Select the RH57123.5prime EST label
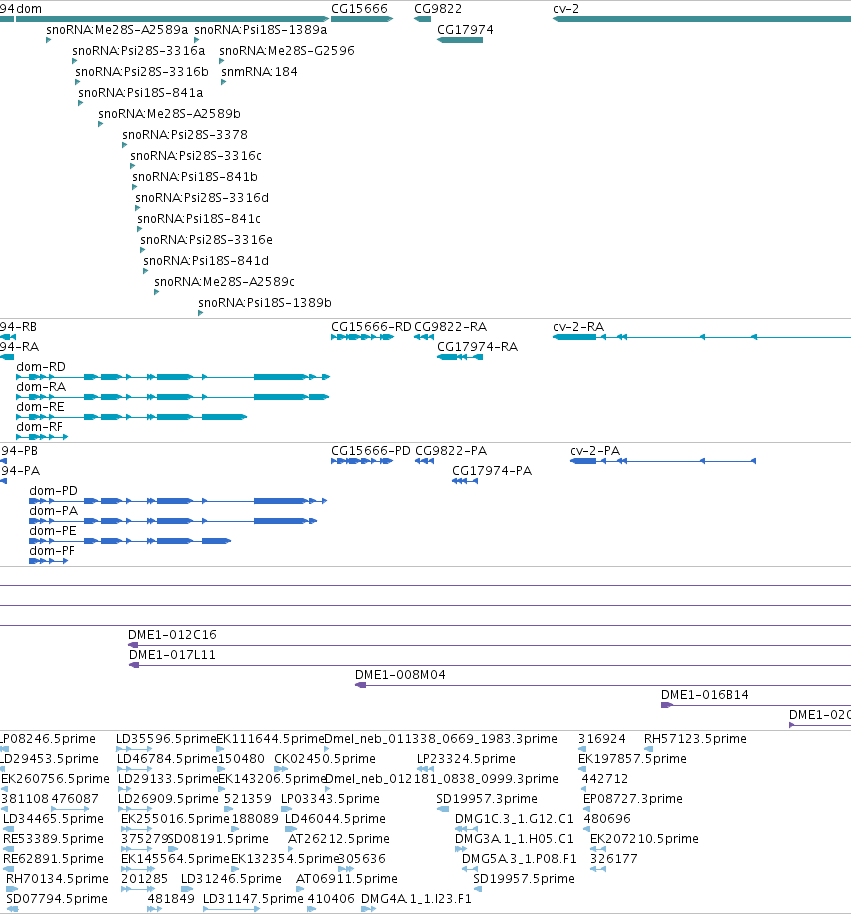 tap(695, 739)
